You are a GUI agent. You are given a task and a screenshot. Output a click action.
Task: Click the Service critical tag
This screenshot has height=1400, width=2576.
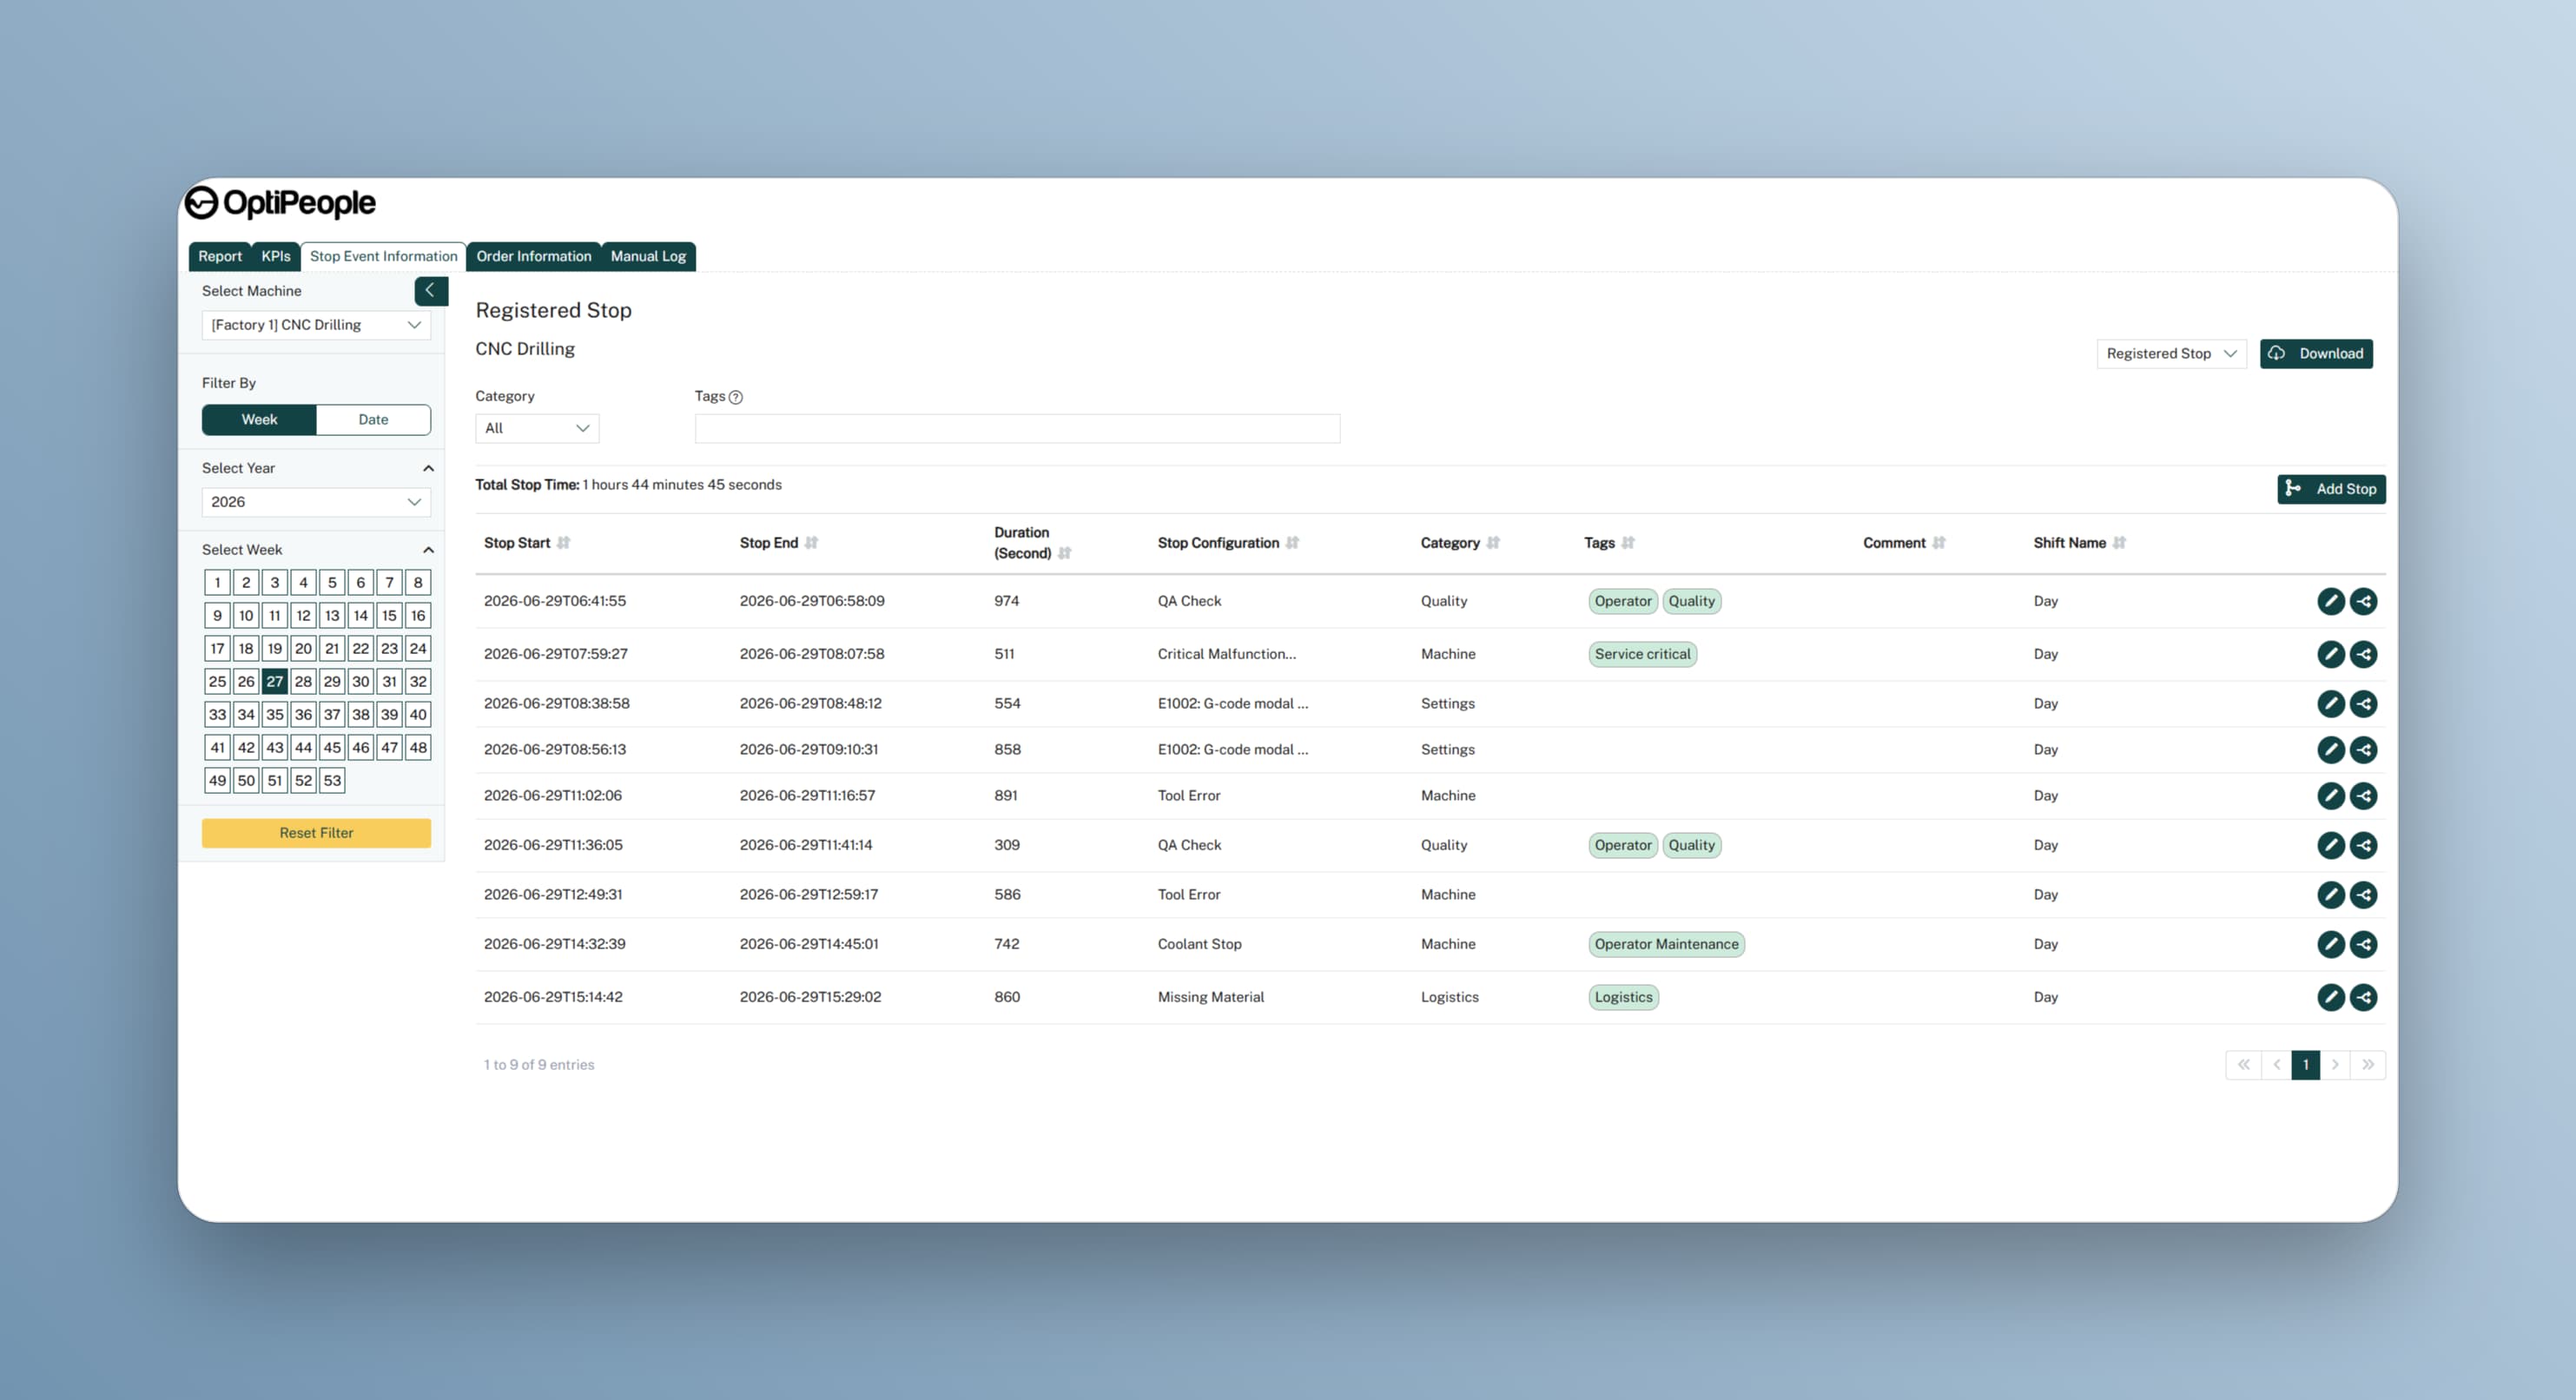click(1642, 654)
